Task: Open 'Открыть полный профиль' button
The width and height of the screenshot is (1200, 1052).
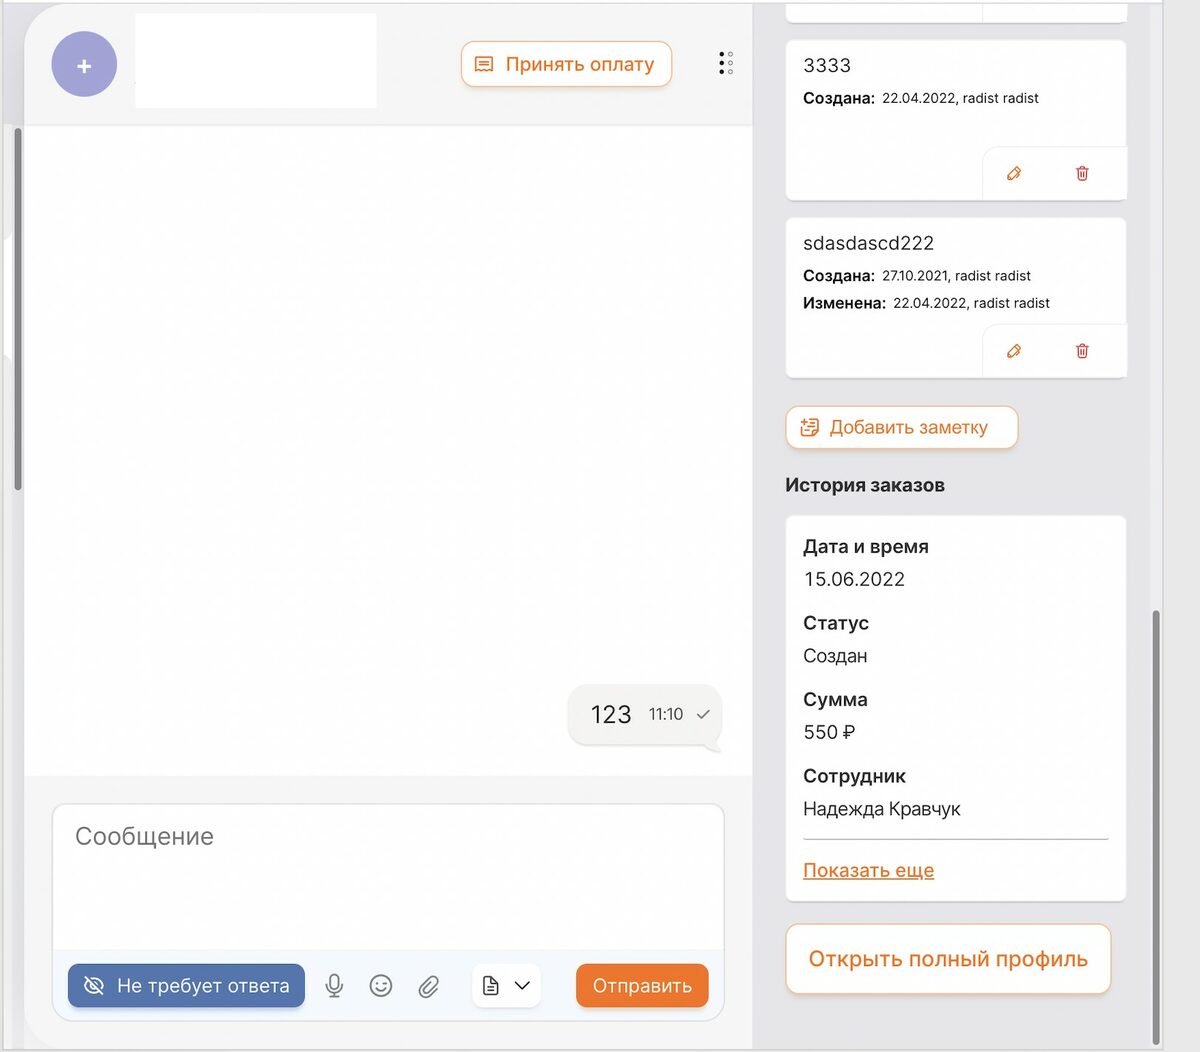Action: point(948,959)
